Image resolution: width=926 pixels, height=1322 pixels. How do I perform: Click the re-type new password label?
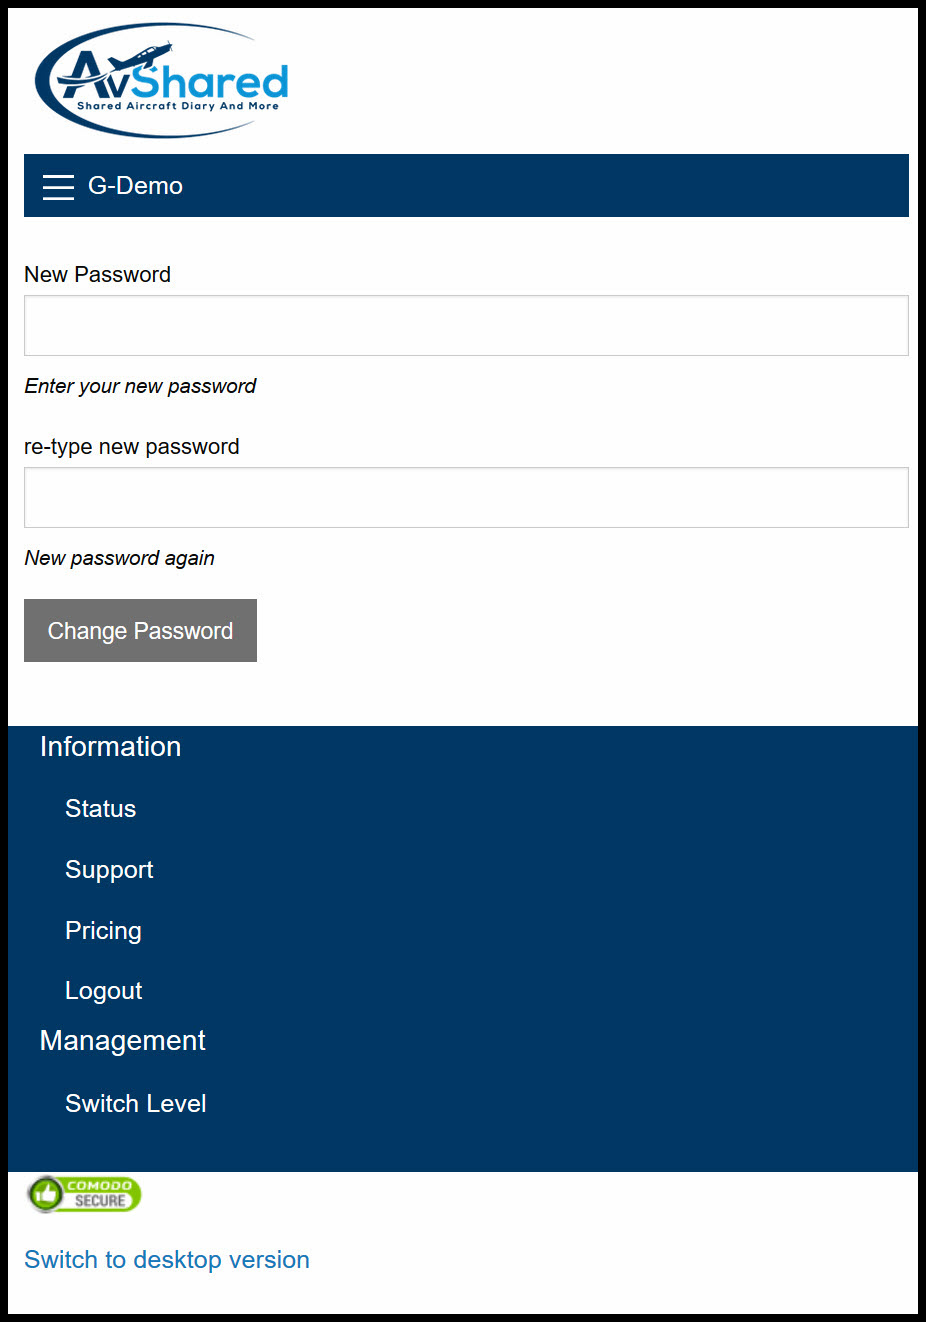pyautogui.click(x=132, y=447)
